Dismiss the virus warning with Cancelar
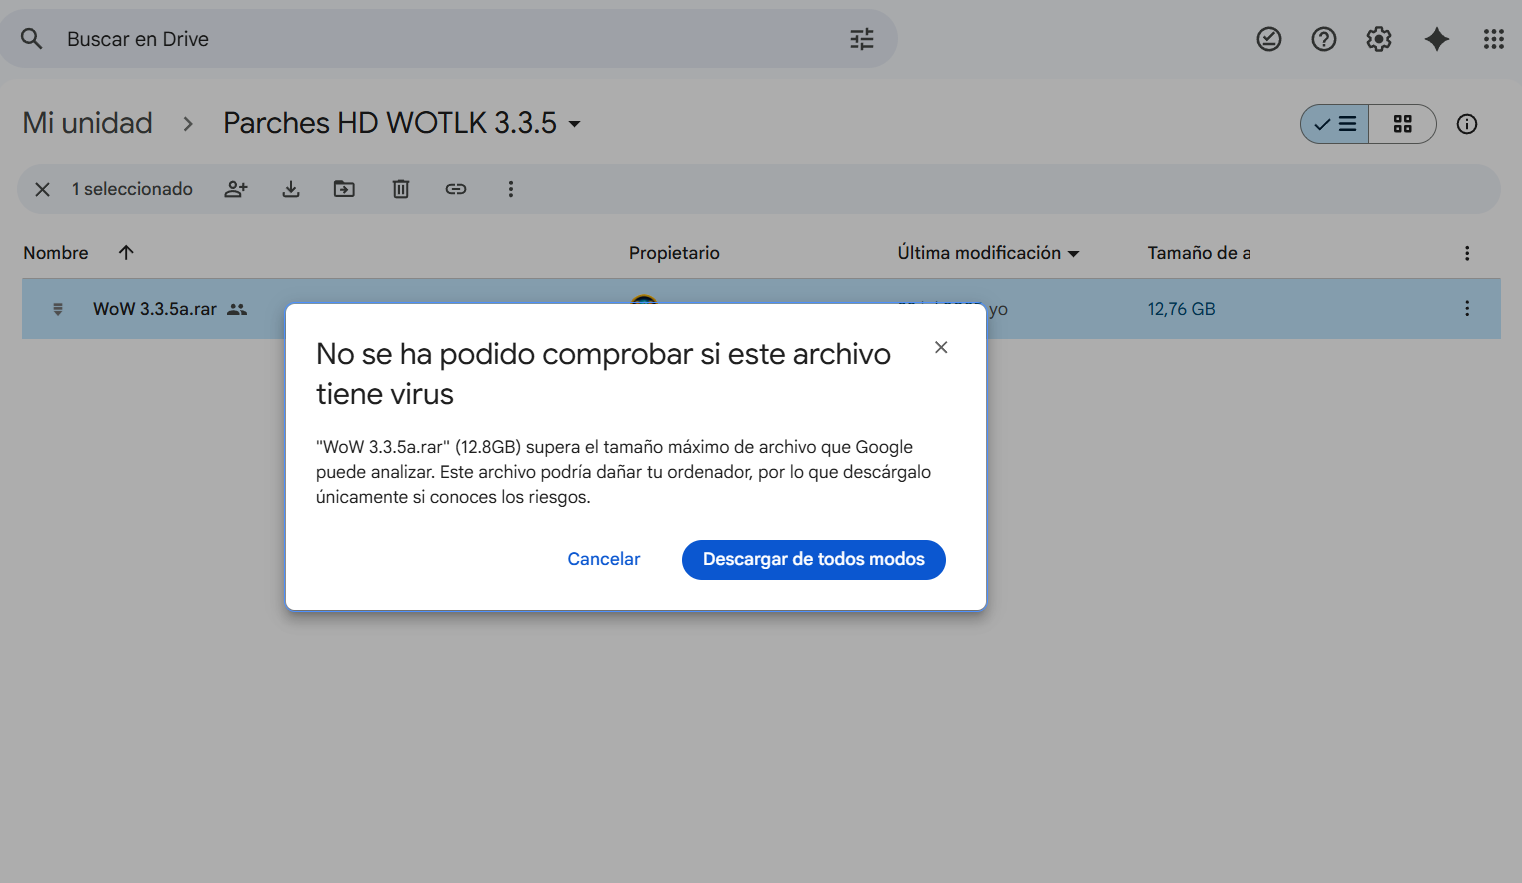Image resolution: width=1522 pixels, height=883 pixels. (603, 559)
